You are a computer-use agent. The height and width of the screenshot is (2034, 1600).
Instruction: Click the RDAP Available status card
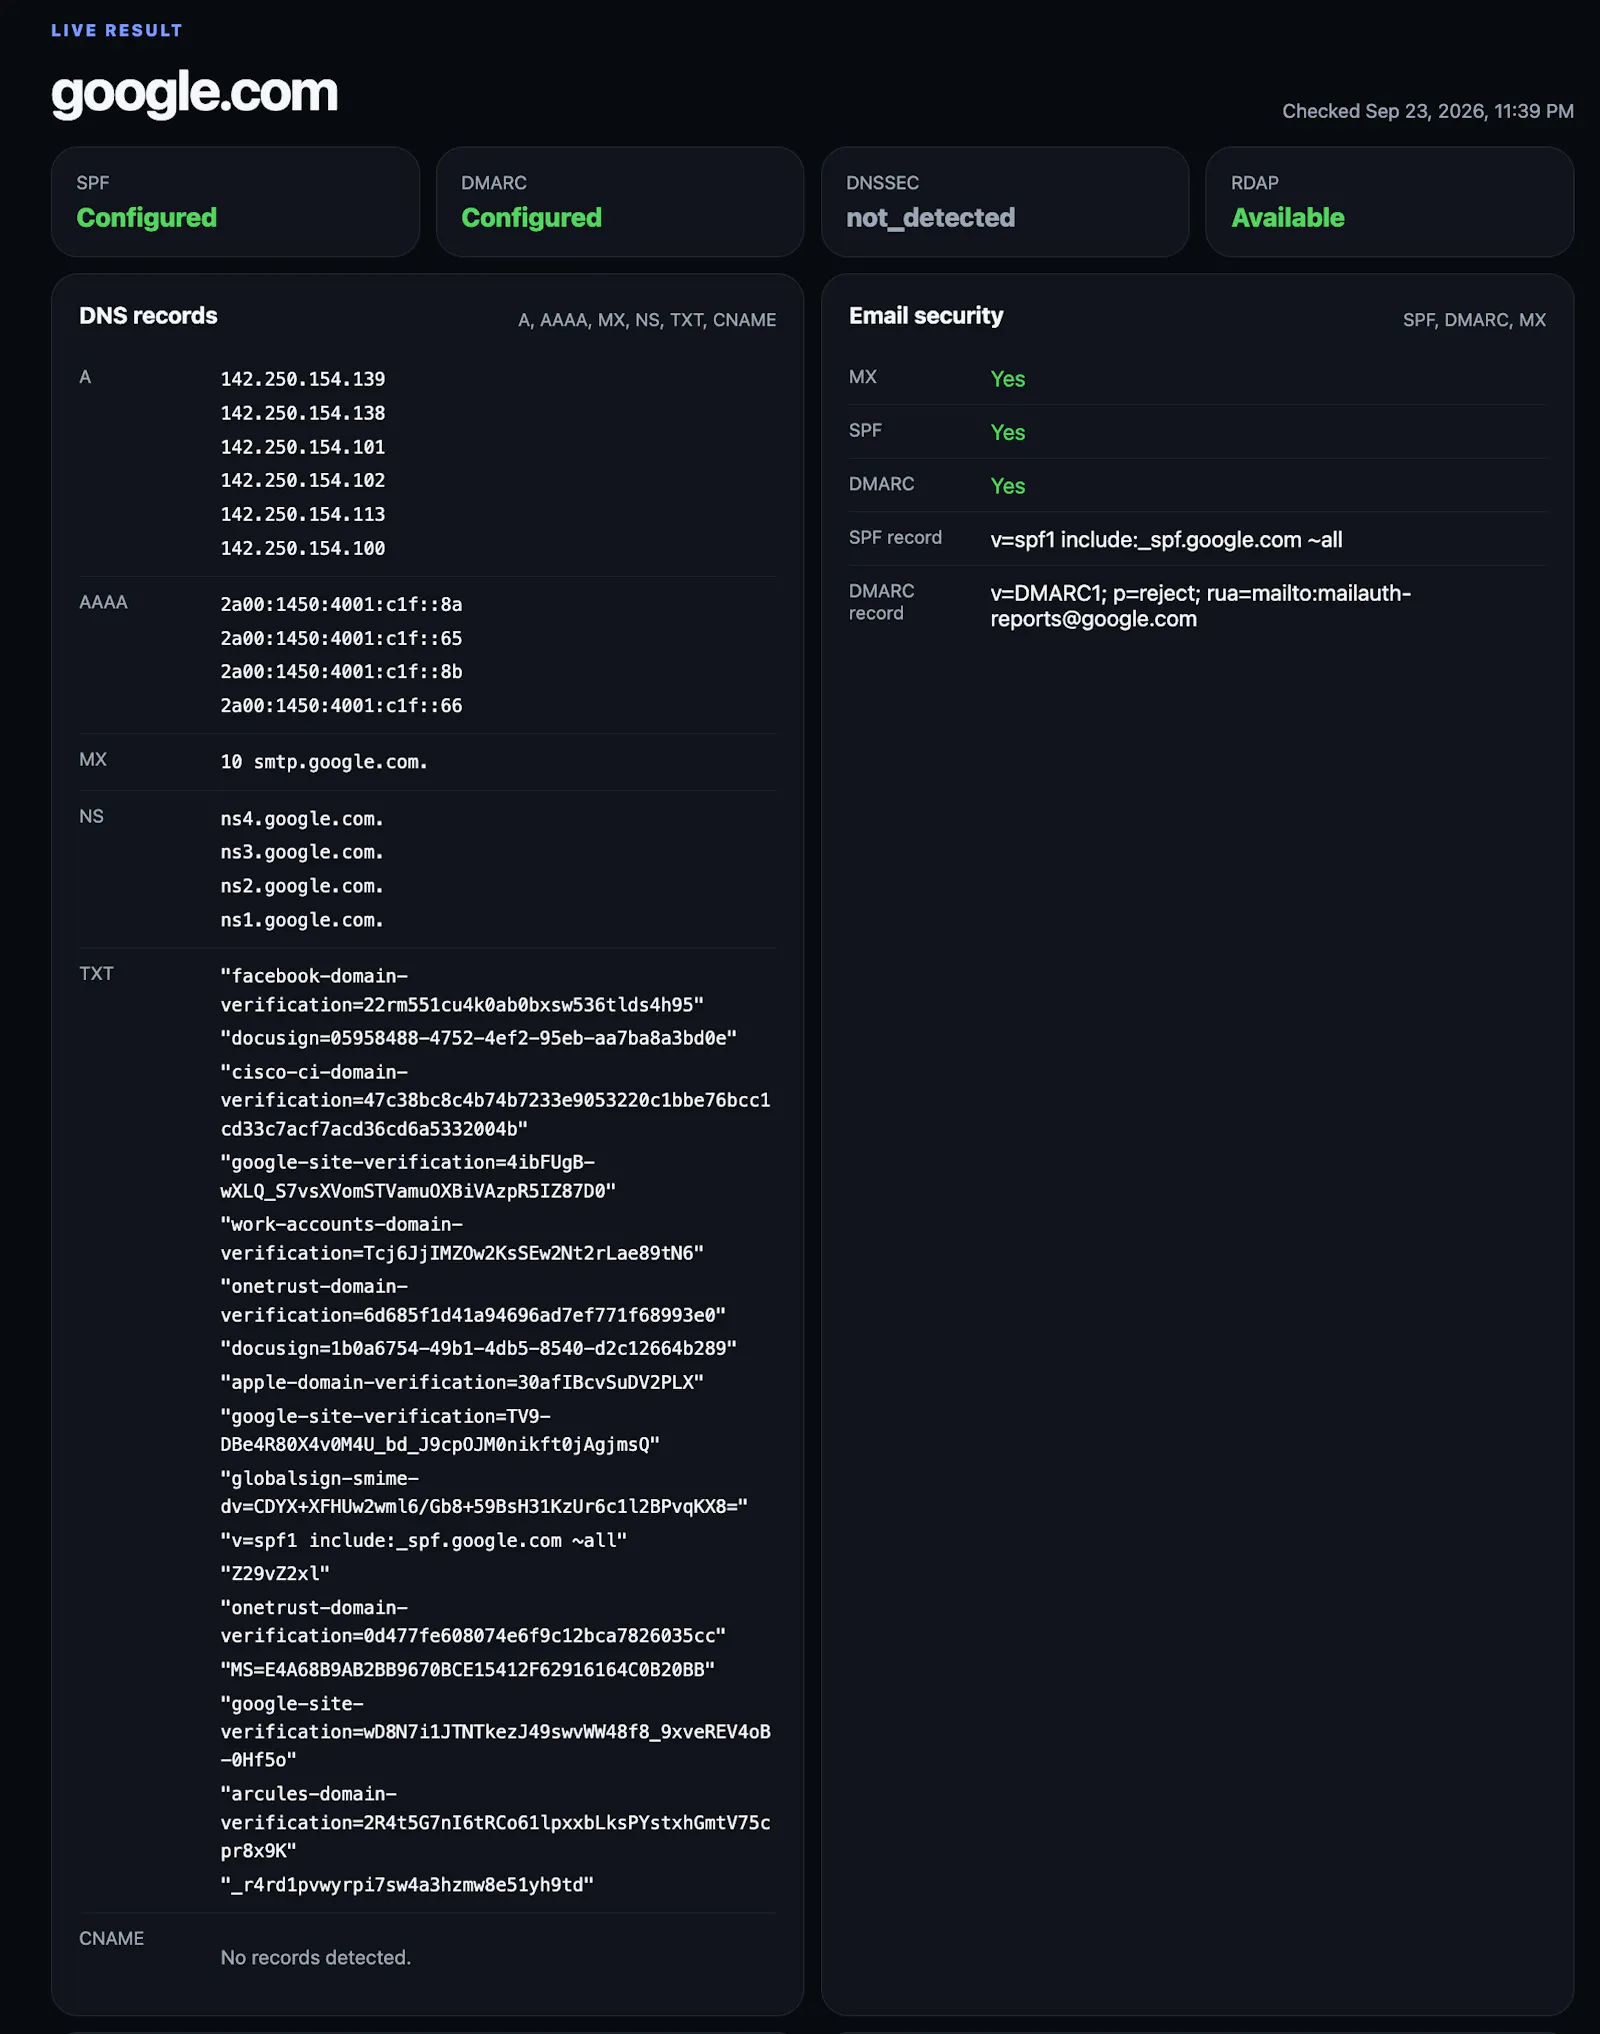(1390, 202)
